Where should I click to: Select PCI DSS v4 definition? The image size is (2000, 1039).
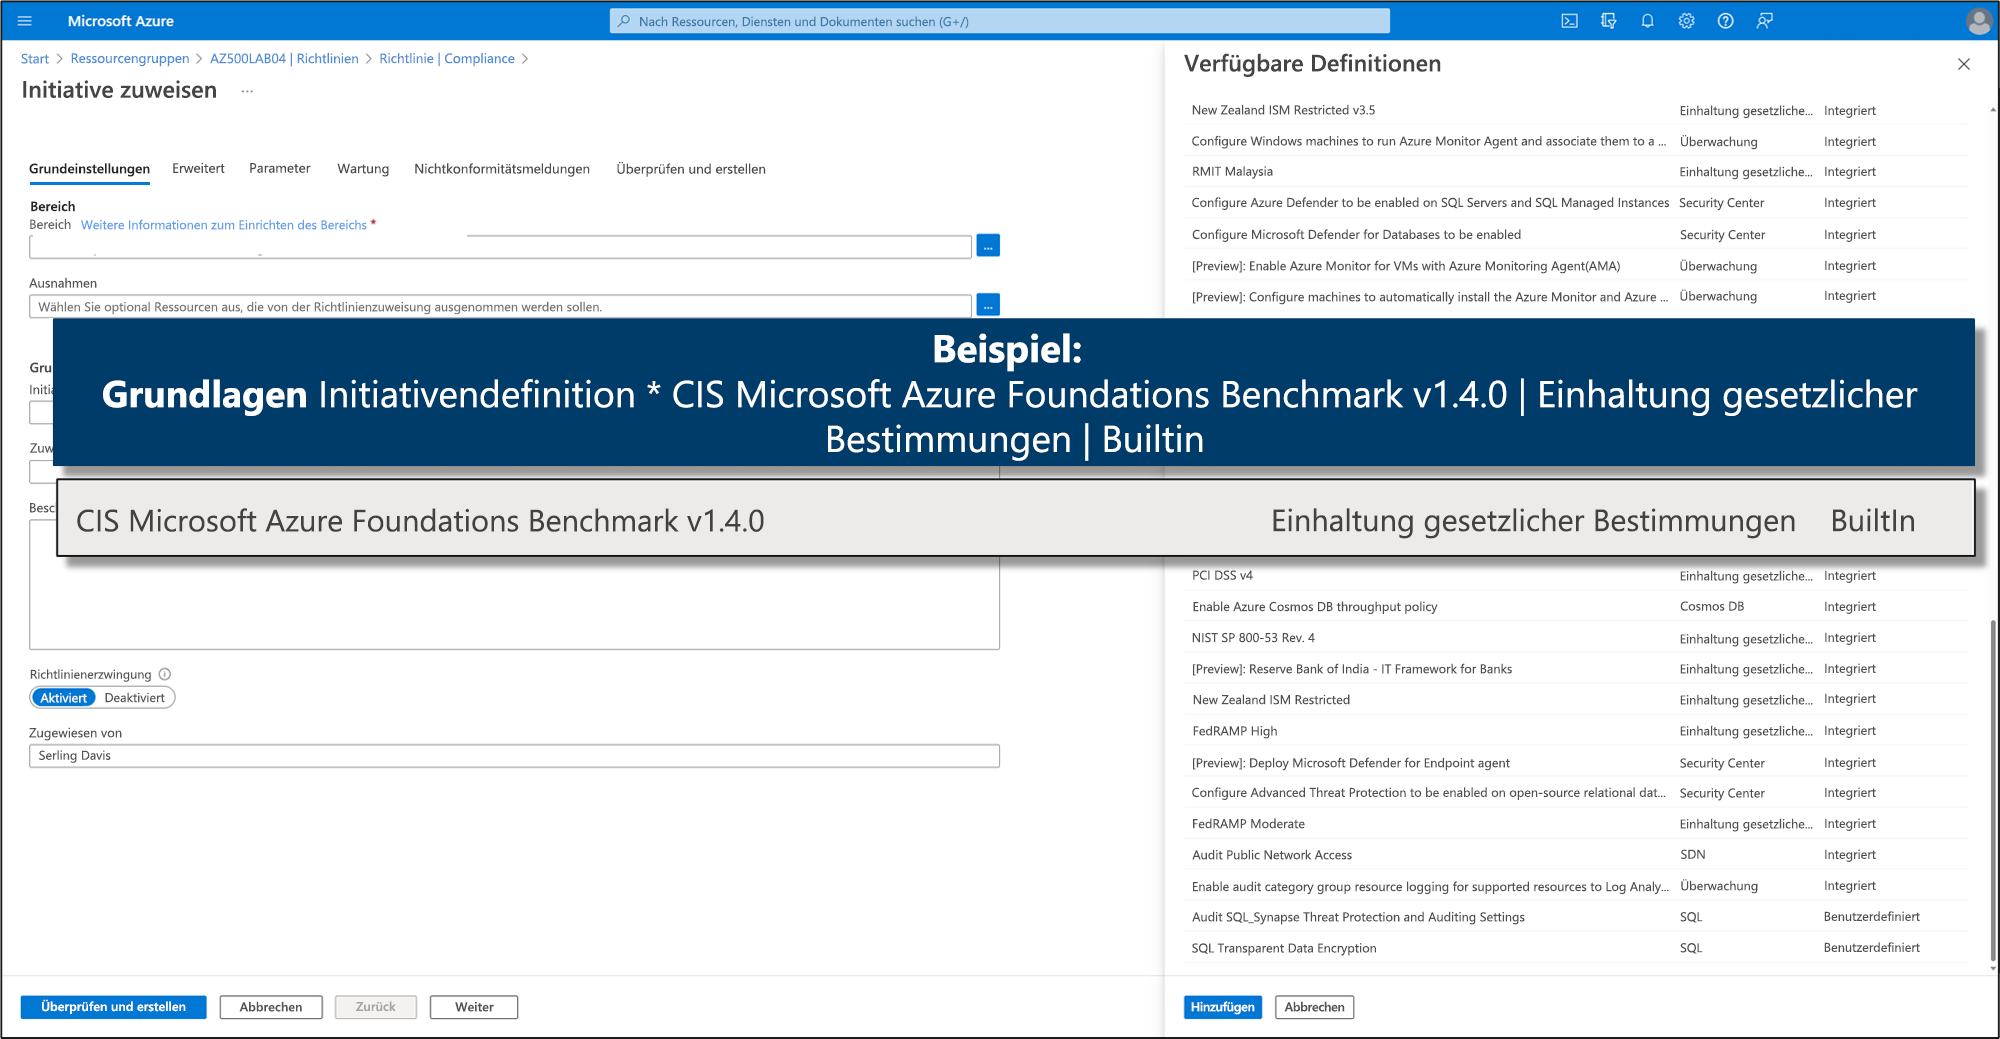[1578, 576]
